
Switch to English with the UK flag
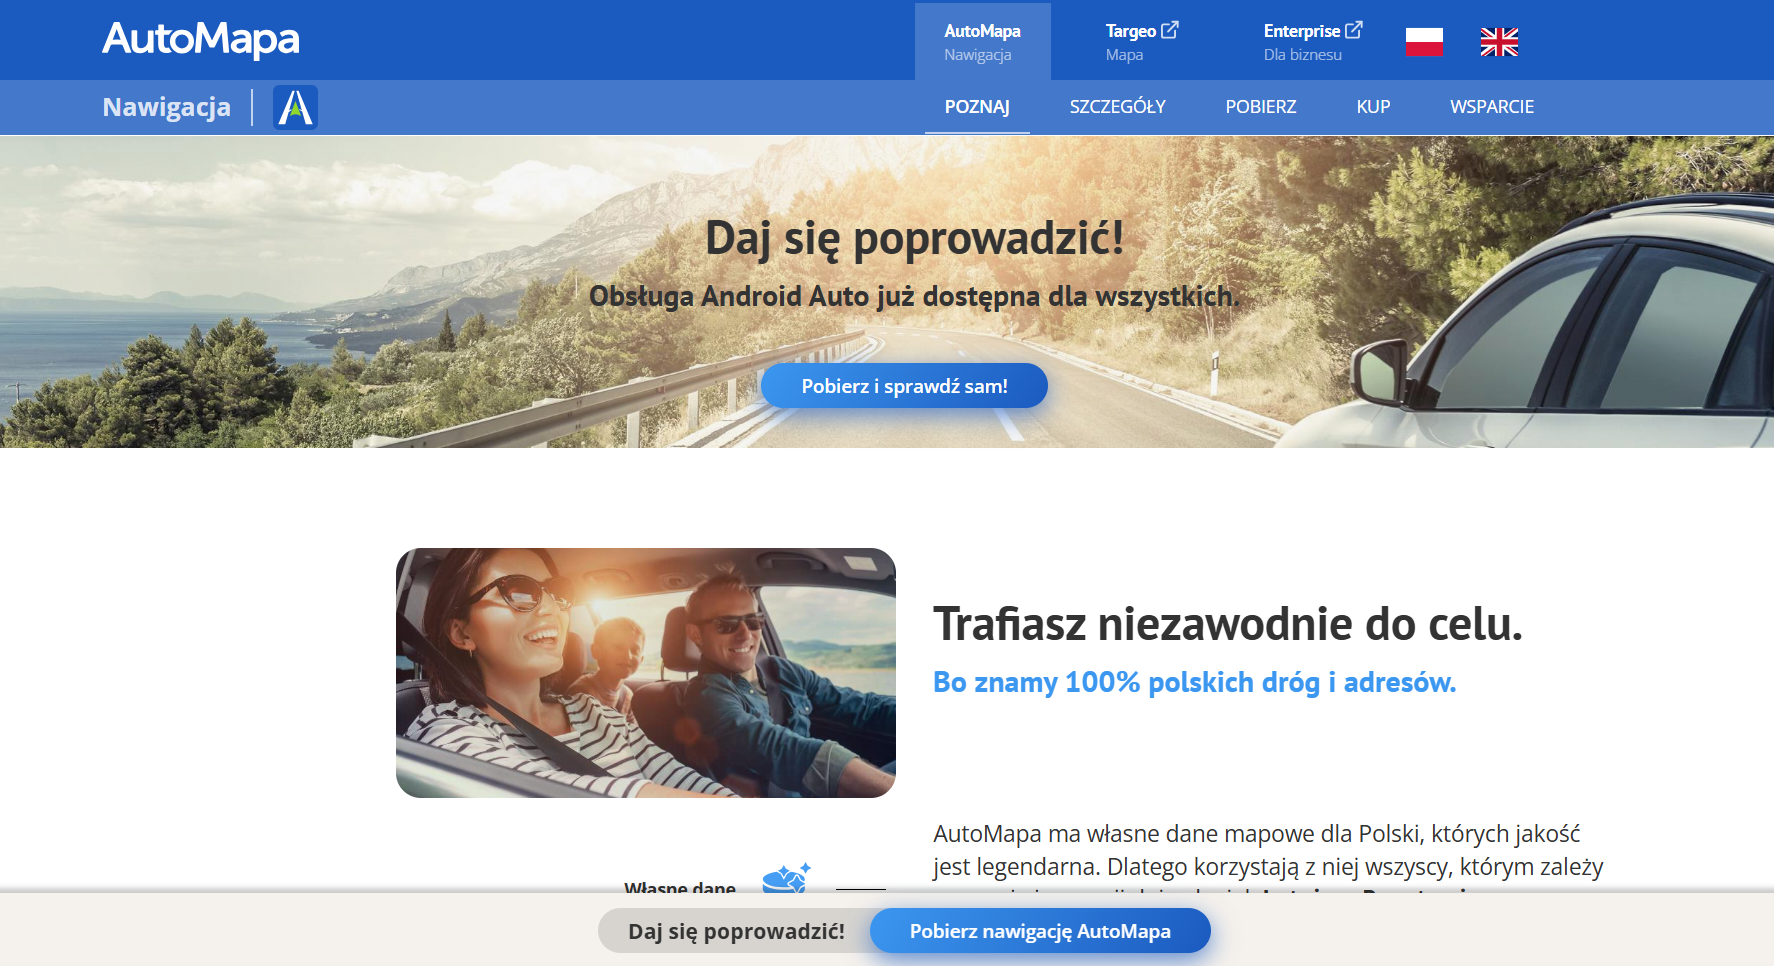[x=1499, y=42]
